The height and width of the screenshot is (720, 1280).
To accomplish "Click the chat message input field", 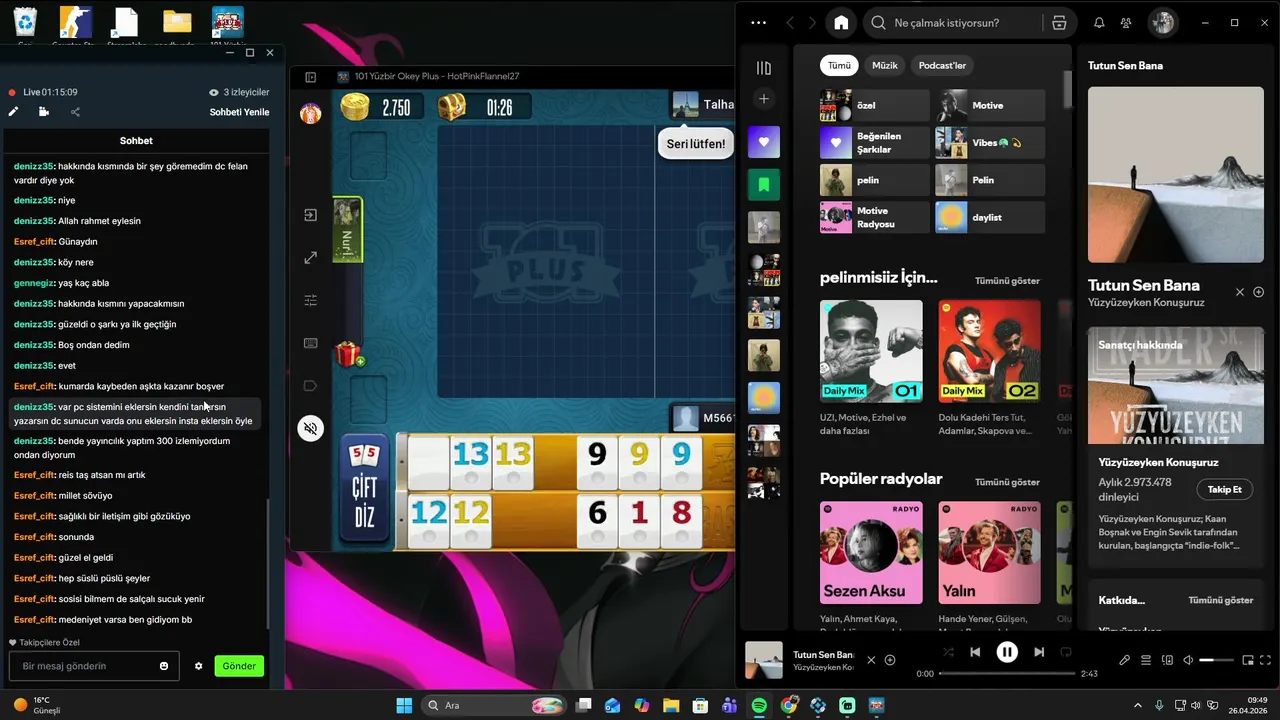I will click(94, 666).
